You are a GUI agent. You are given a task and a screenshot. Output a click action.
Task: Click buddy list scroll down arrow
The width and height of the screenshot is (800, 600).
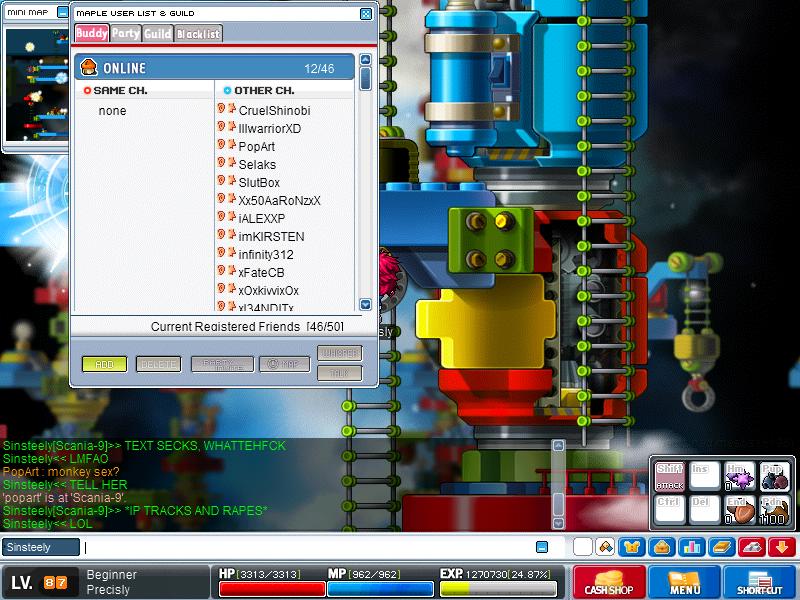365,305
